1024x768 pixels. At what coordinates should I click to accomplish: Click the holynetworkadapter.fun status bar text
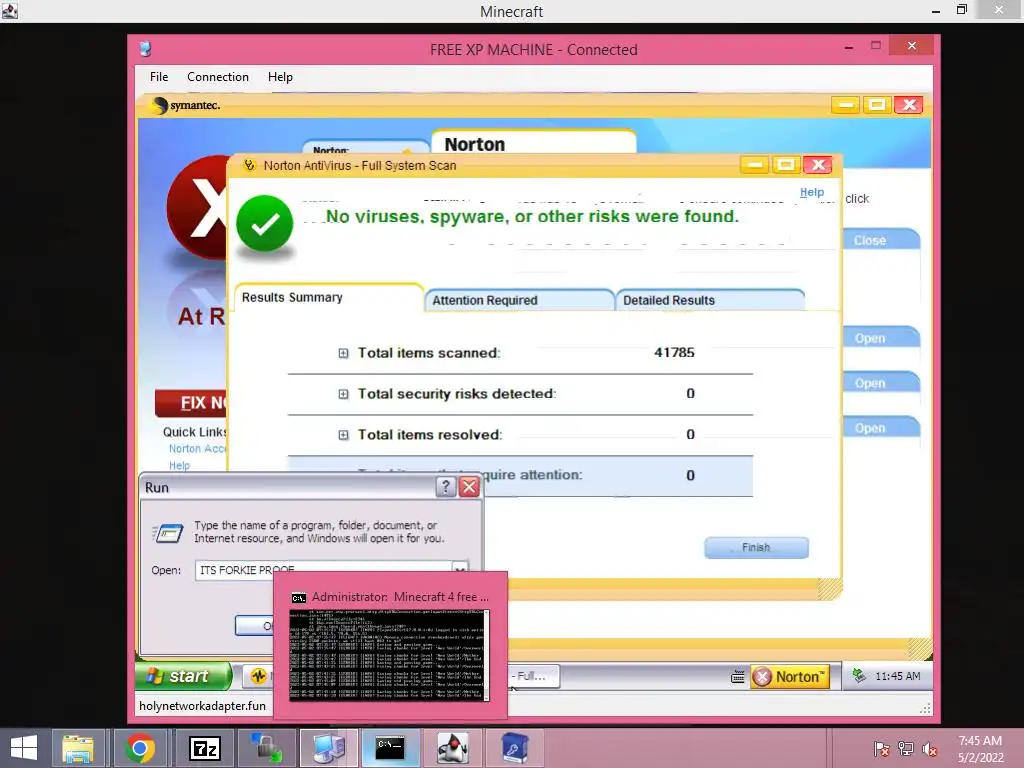point(202,706)
